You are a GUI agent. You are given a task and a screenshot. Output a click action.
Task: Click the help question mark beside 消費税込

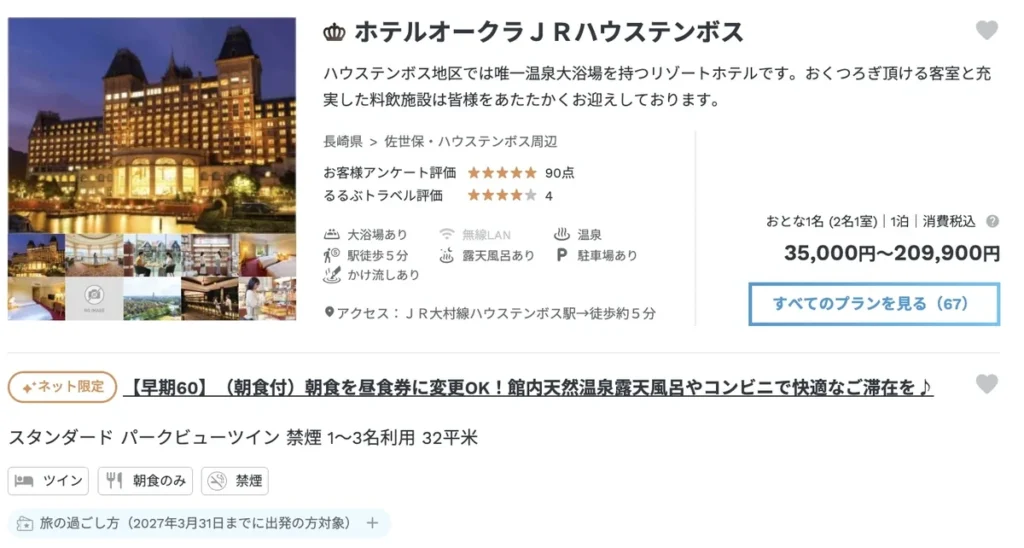[x=992, y=221]
